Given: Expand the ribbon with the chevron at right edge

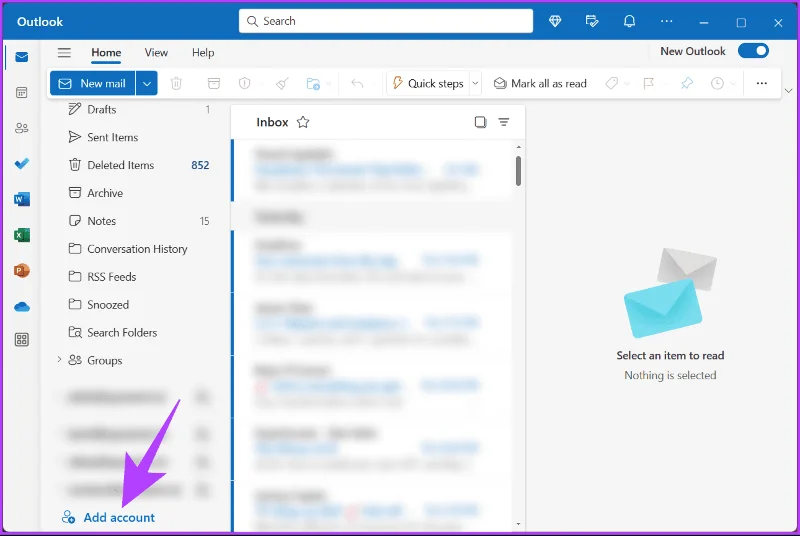Looking at the screenshot, I should point(788,91).
